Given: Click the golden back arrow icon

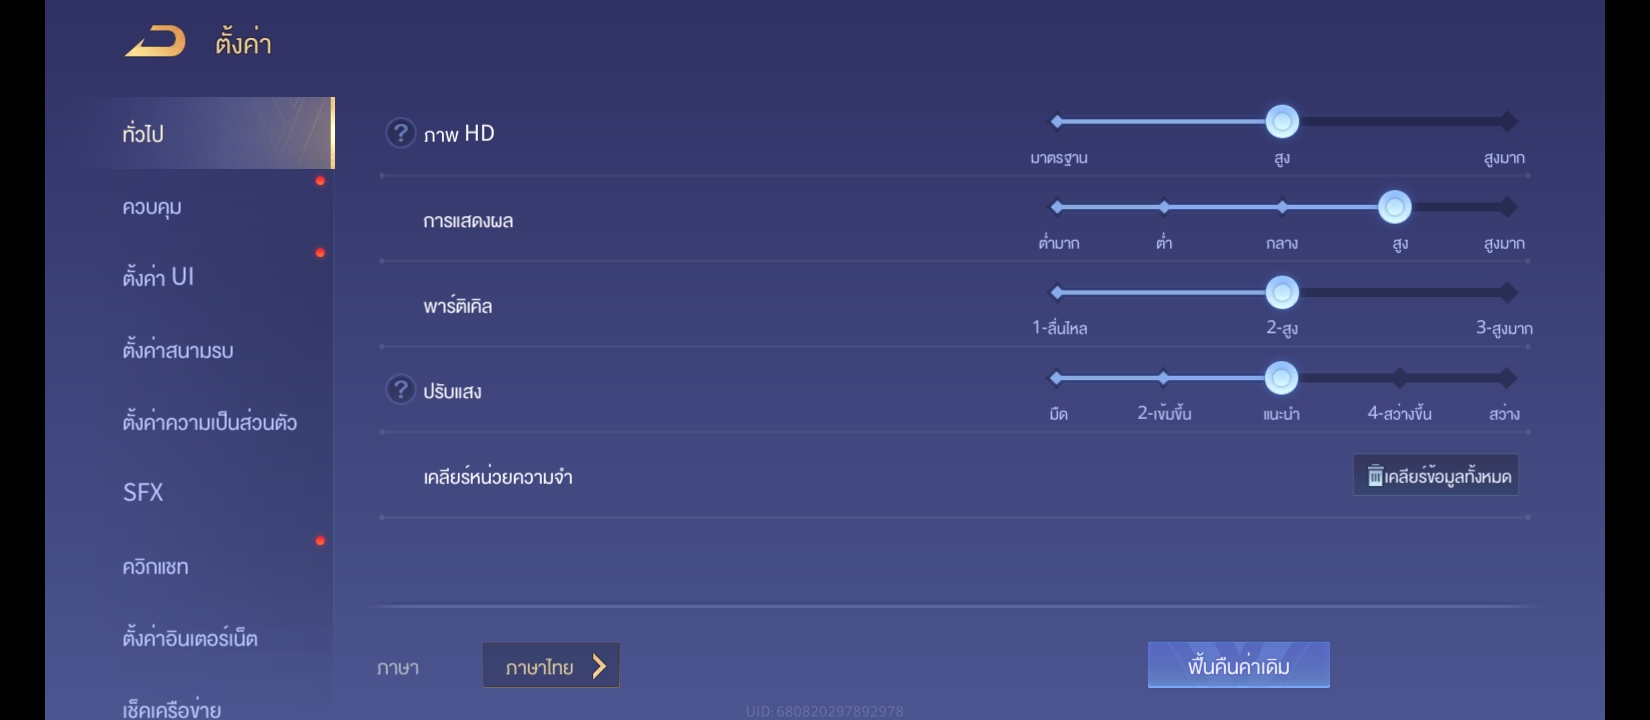Looking at the screenshot, I should click(156, 42).
